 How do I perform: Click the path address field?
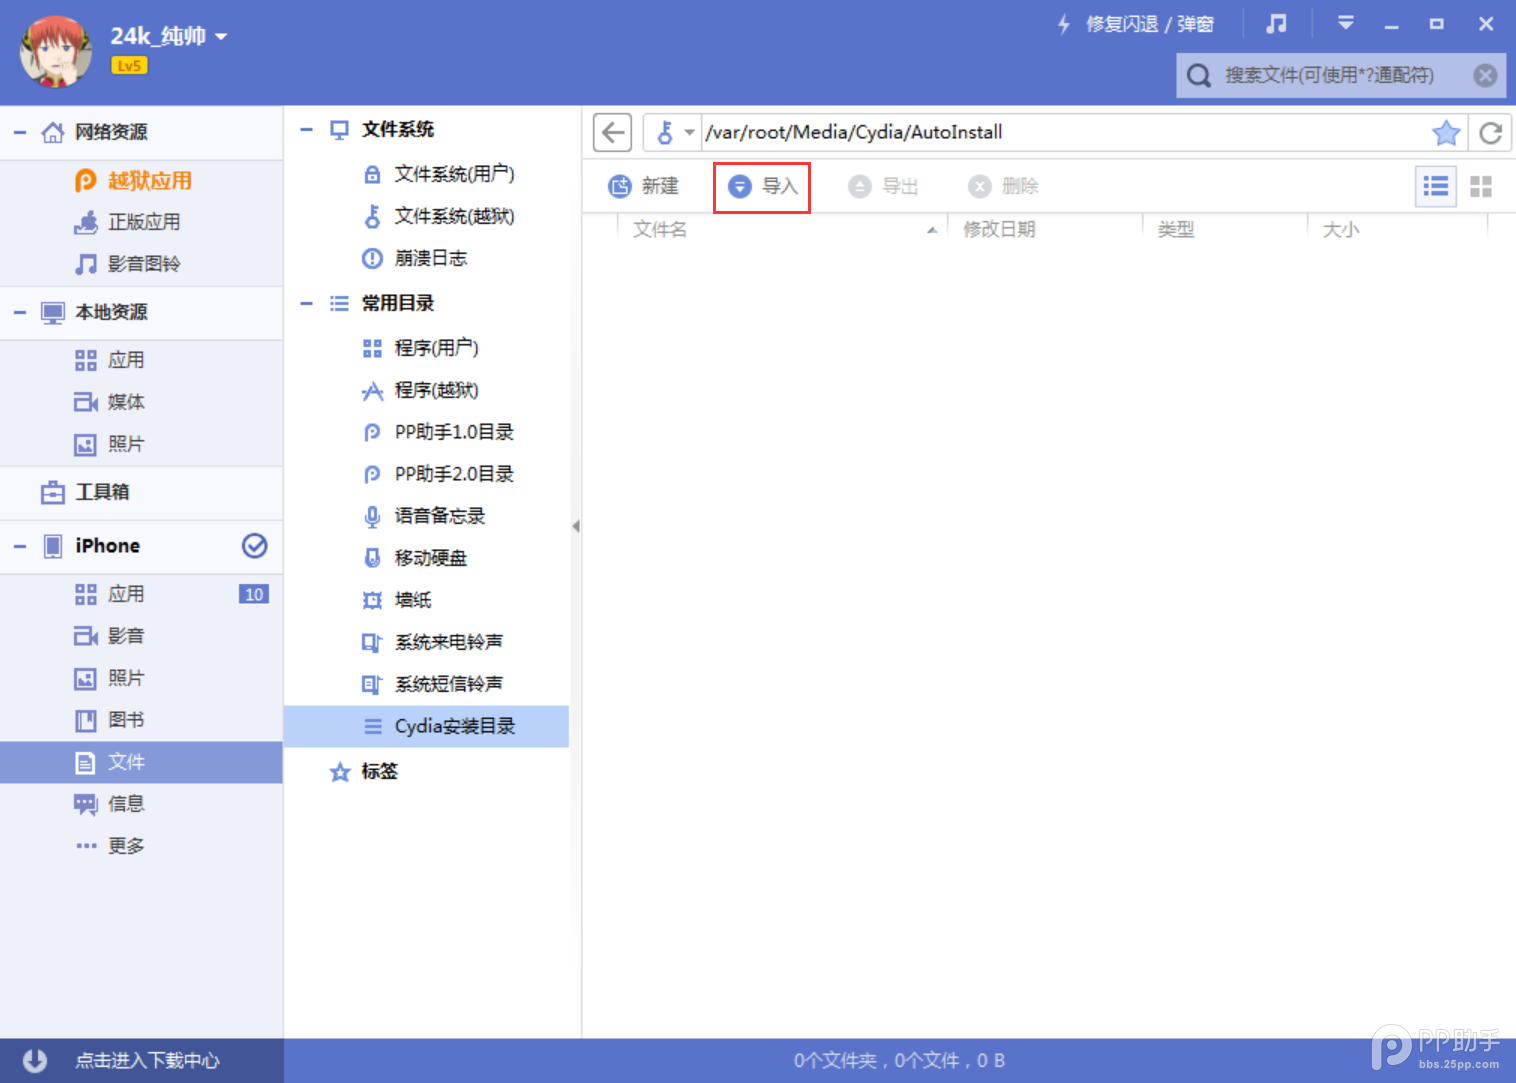(x=1065, y=132)
